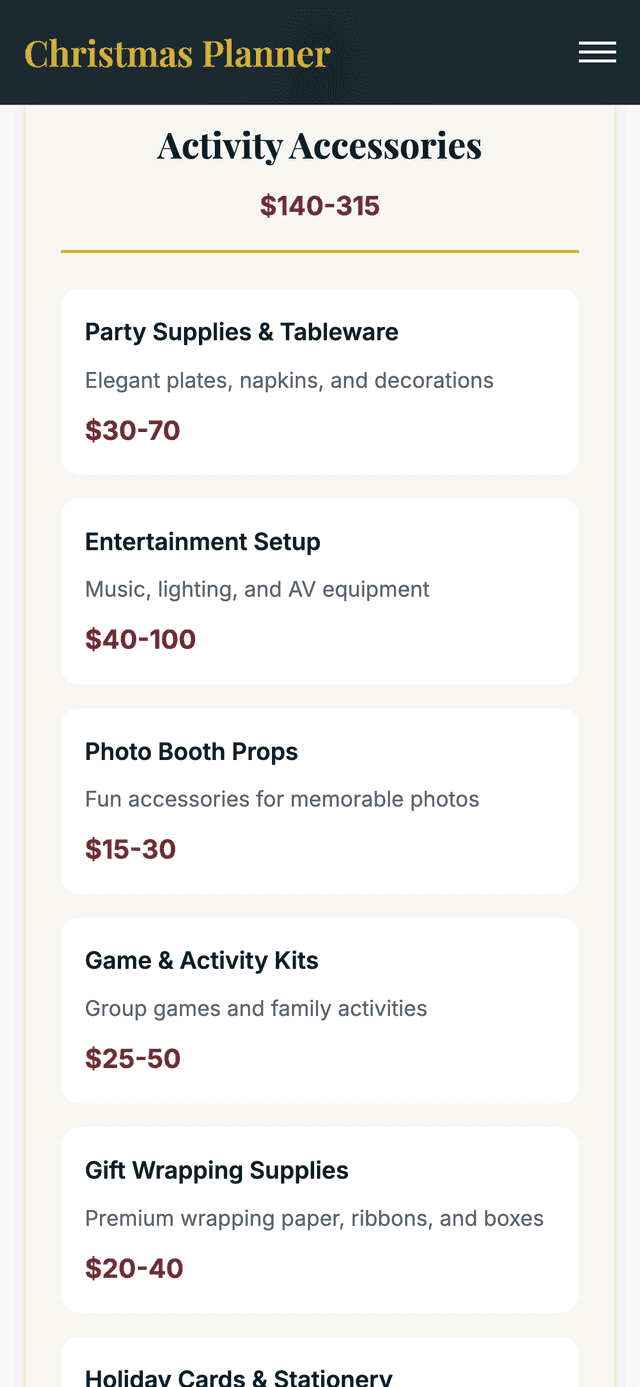Open the Gift Wrapping Supplies card

click(320, 1218)
